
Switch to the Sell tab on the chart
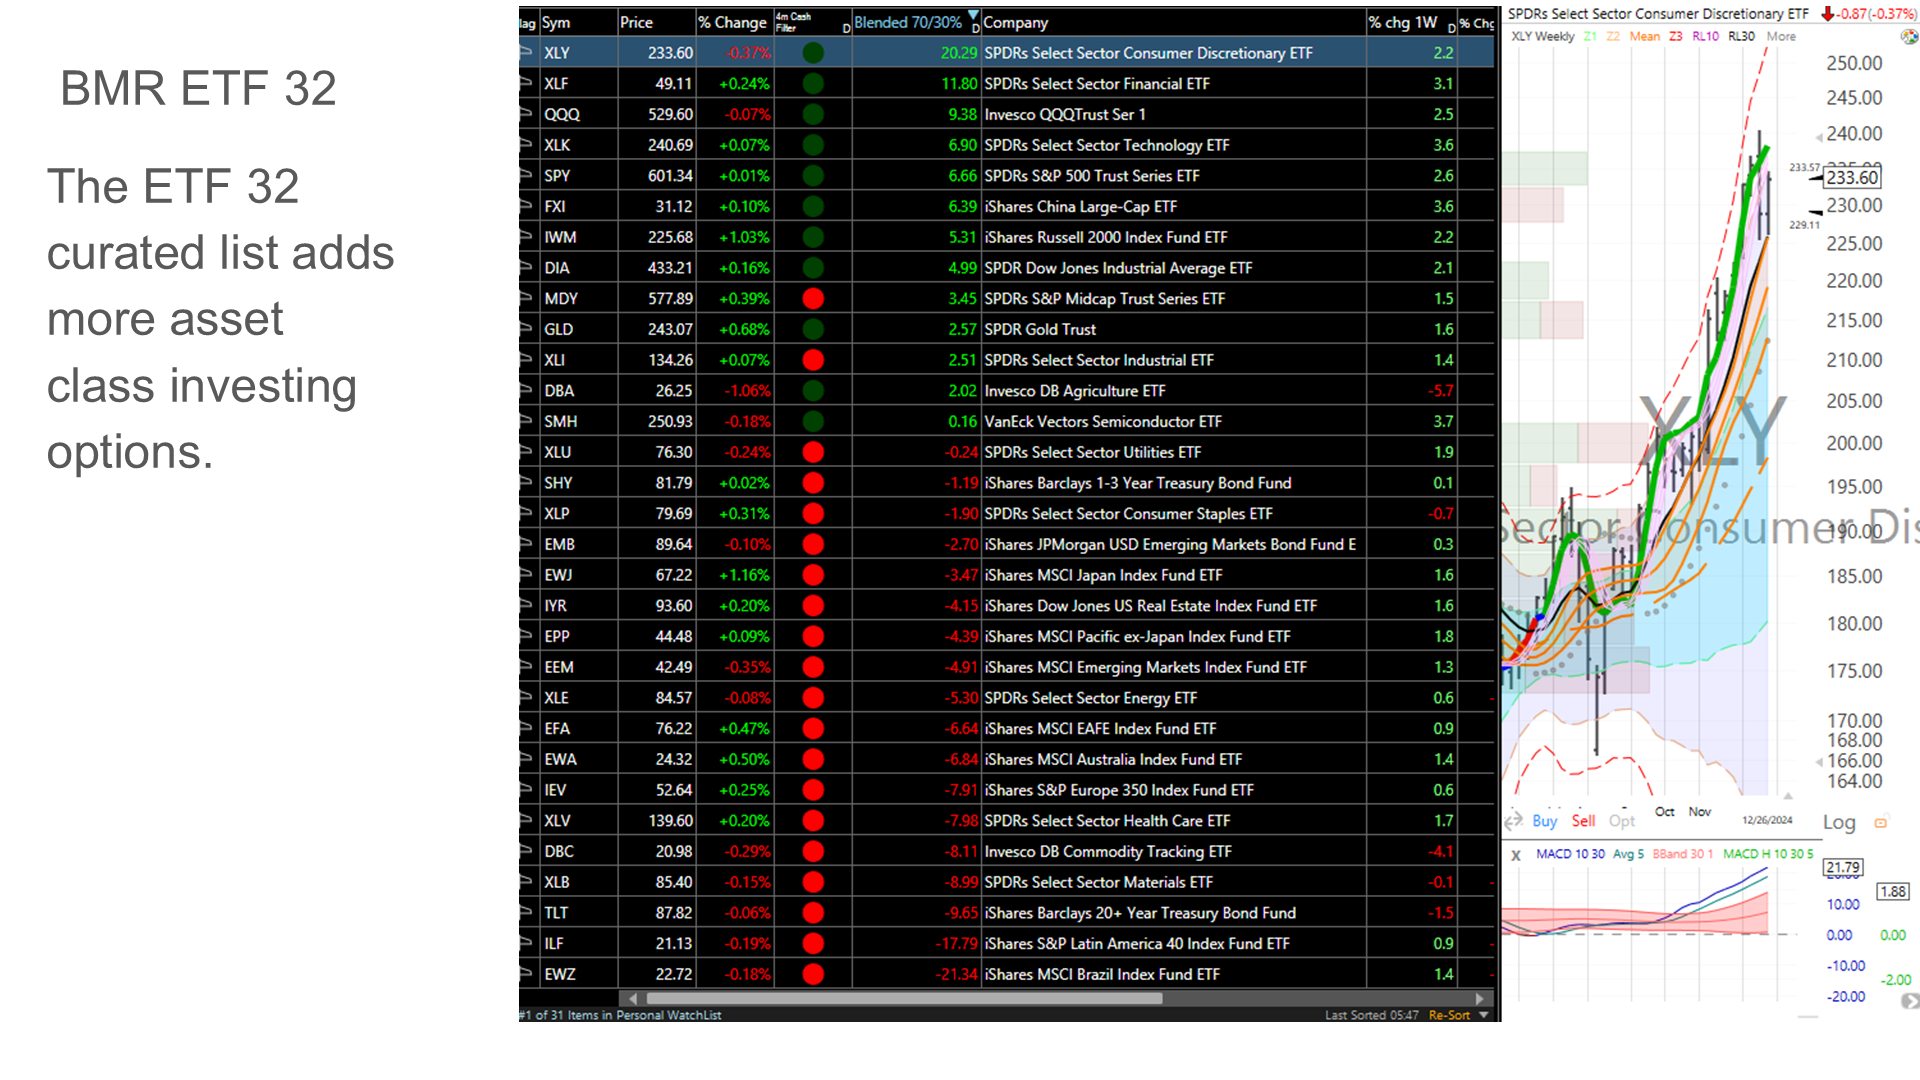[1583, 821]
